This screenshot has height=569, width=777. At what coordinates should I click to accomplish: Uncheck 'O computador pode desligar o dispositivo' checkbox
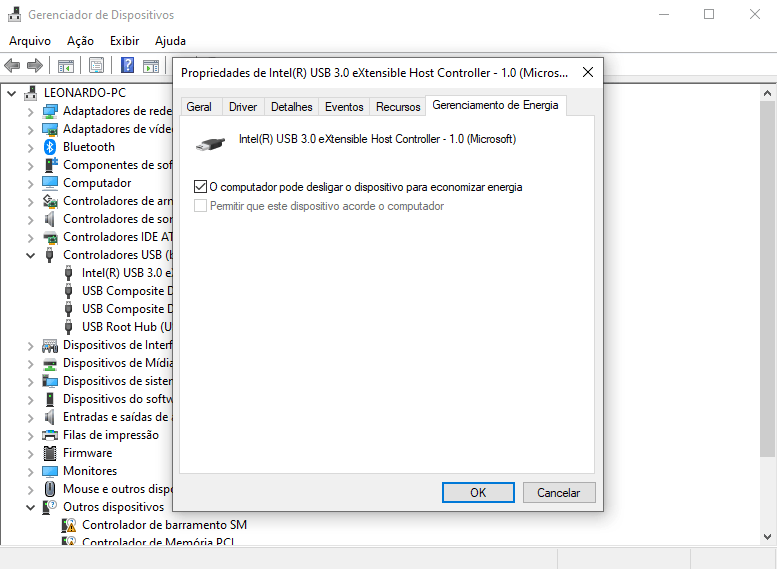[x=200, y=187]
